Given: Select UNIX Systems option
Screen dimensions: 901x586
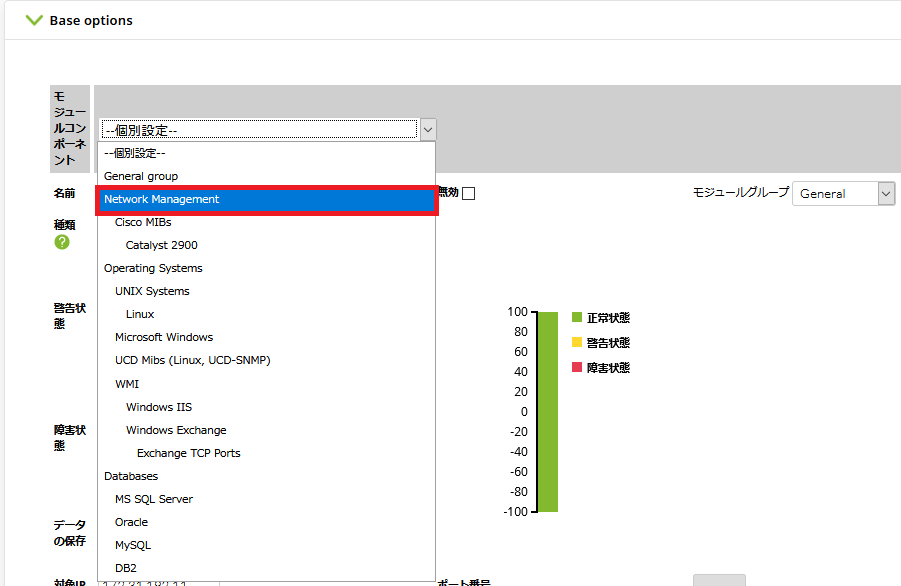Looking at the screenshot, I should (266, 291).
